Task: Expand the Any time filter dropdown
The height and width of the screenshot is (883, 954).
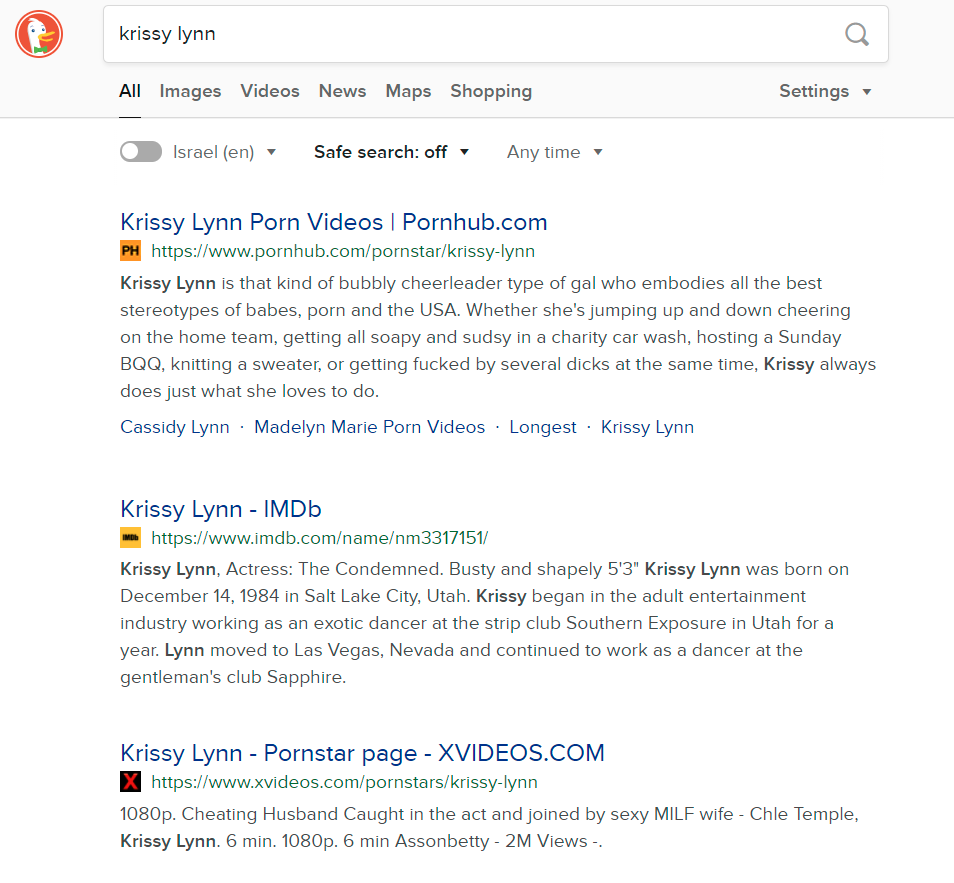Action: (554, 152)
